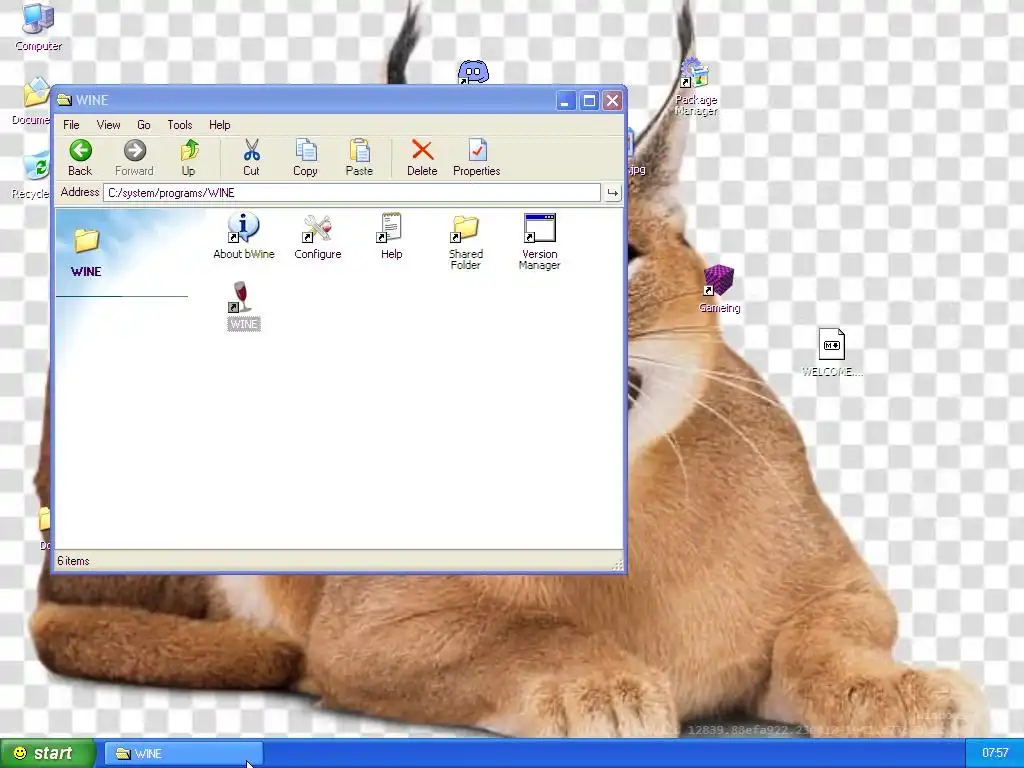This screenshot has width=1024, height=768.
Task: Select the Gameing purple cube icon
Action: click(x=719, y=289)
